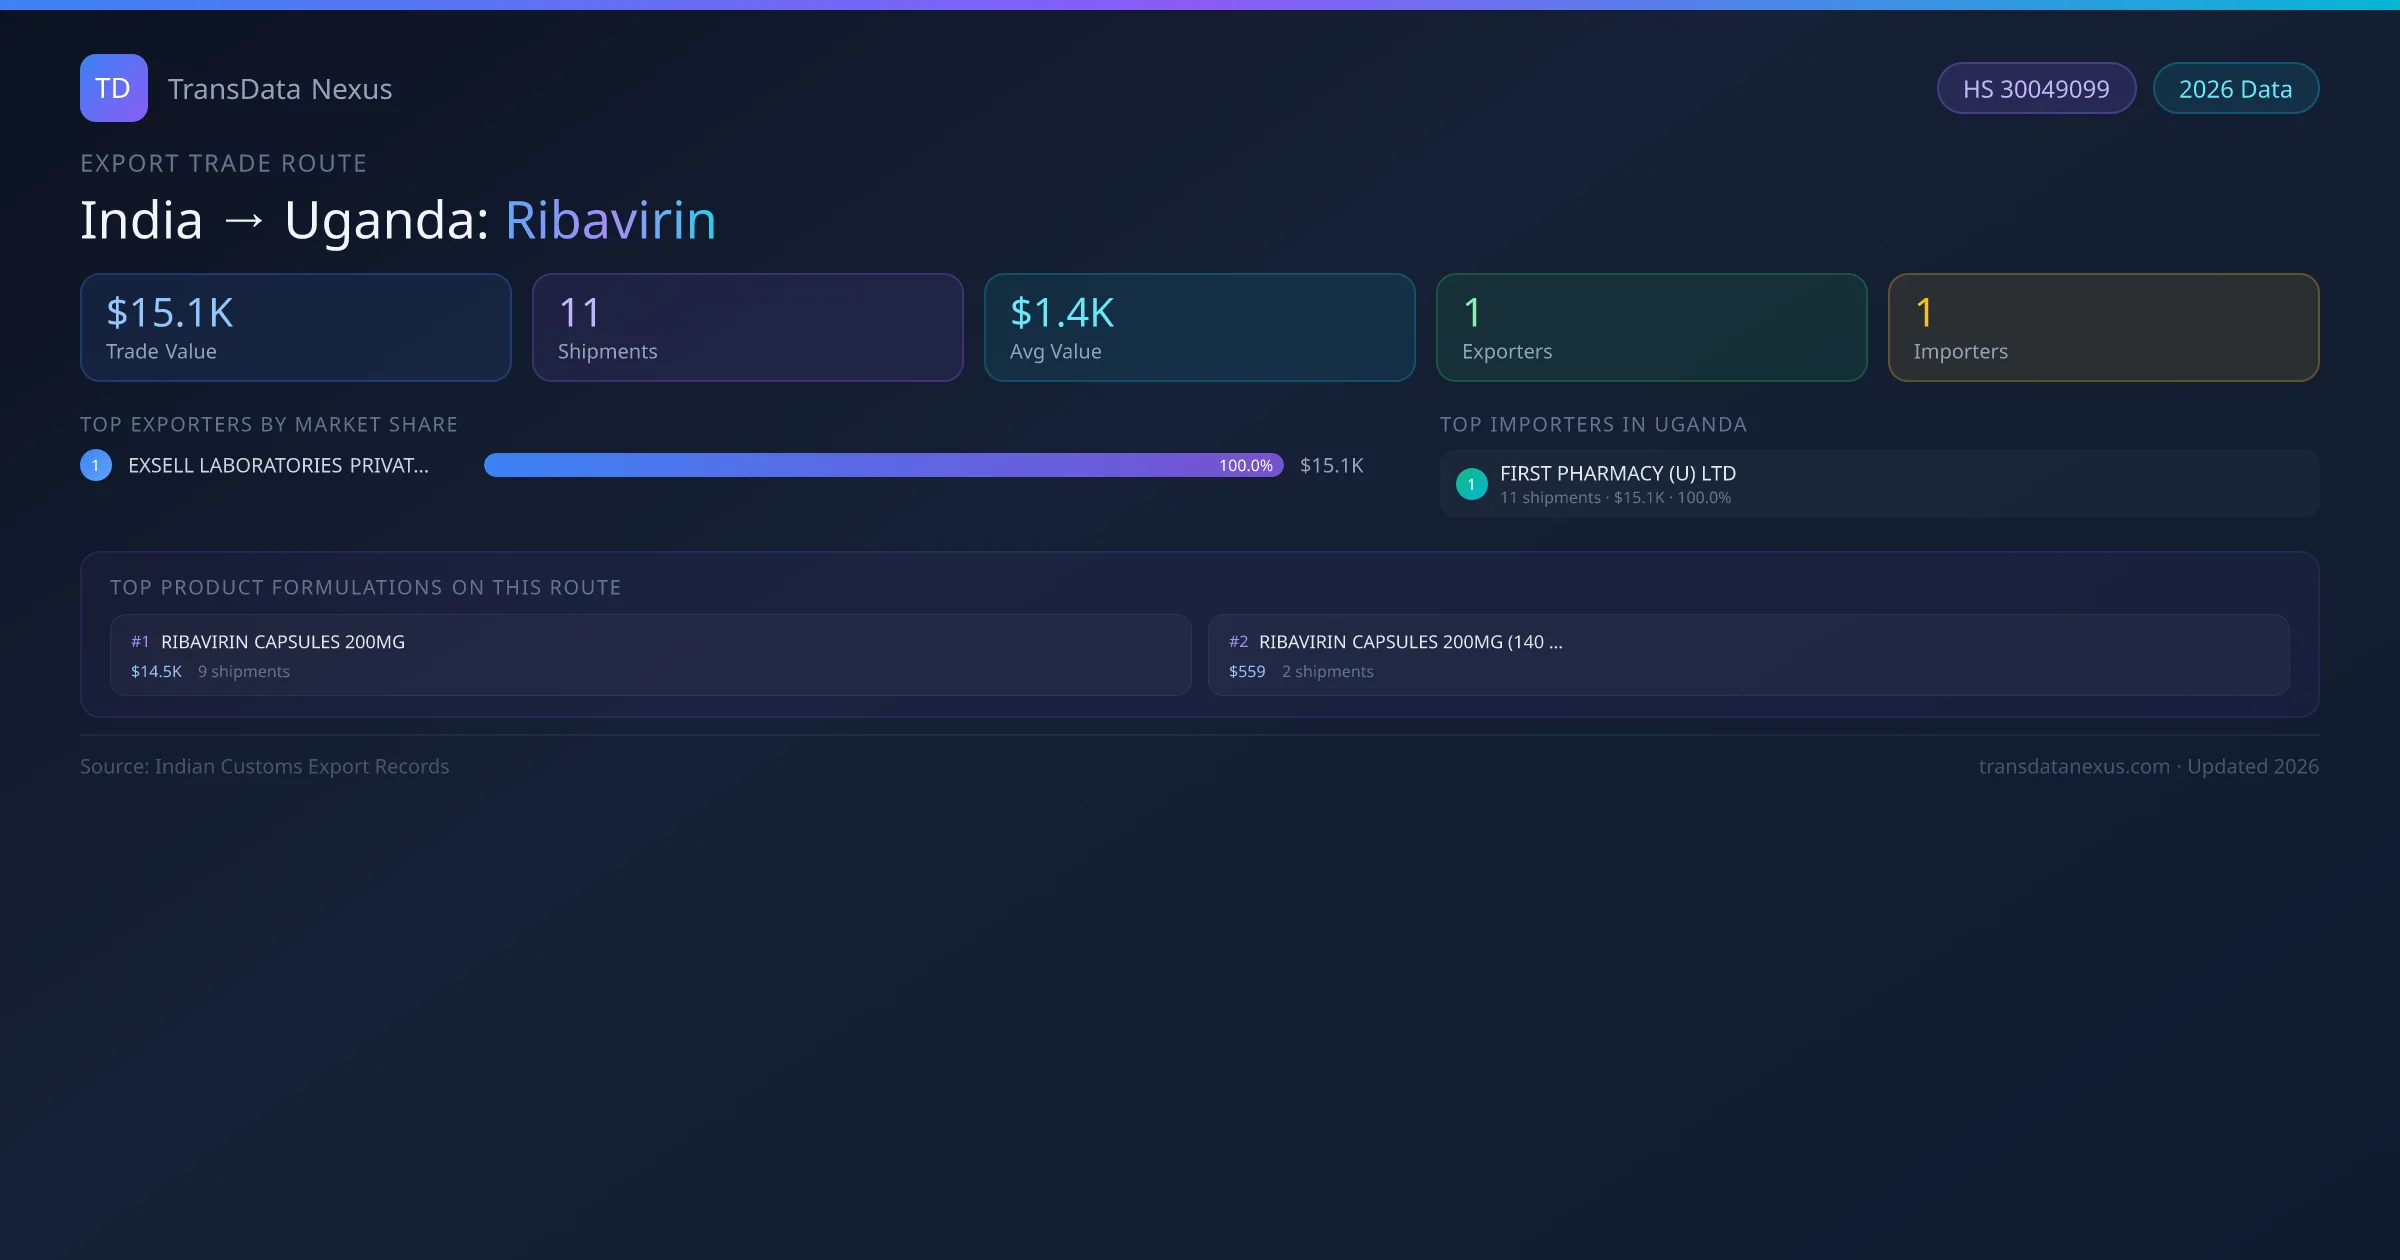Open #2 RIBAVIRIN CAPSULES 200MG (140 ... card
The image size is (2400, 1260).
1748,655
